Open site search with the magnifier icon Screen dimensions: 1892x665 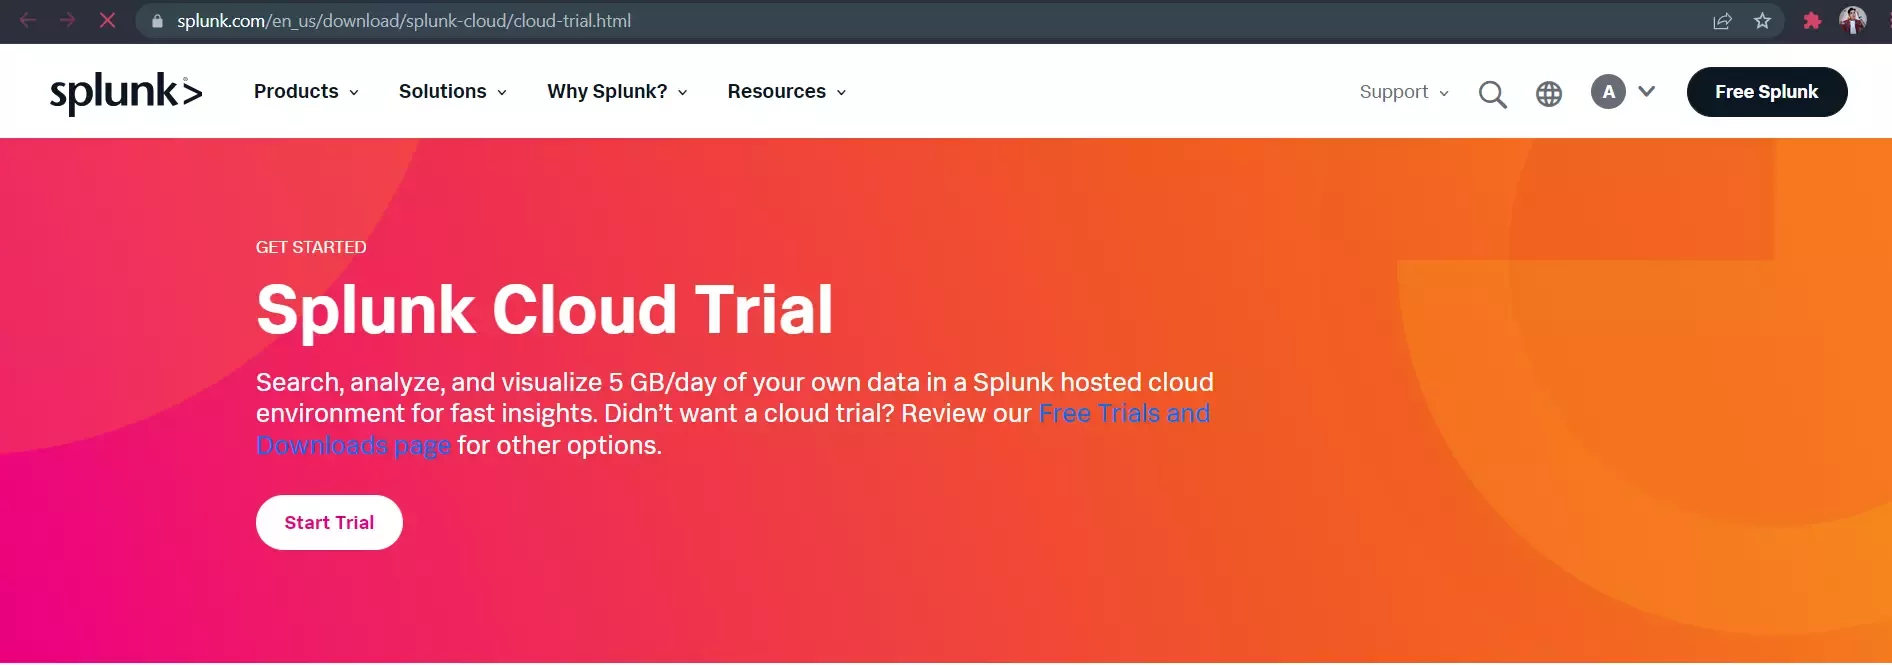click(x=1492, y=94)
